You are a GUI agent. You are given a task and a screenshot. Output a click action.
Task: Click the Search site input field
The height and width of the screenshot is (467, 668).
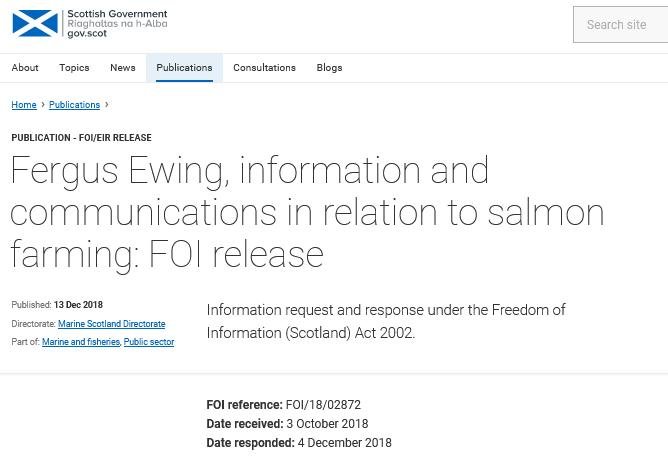coord(620,24)
